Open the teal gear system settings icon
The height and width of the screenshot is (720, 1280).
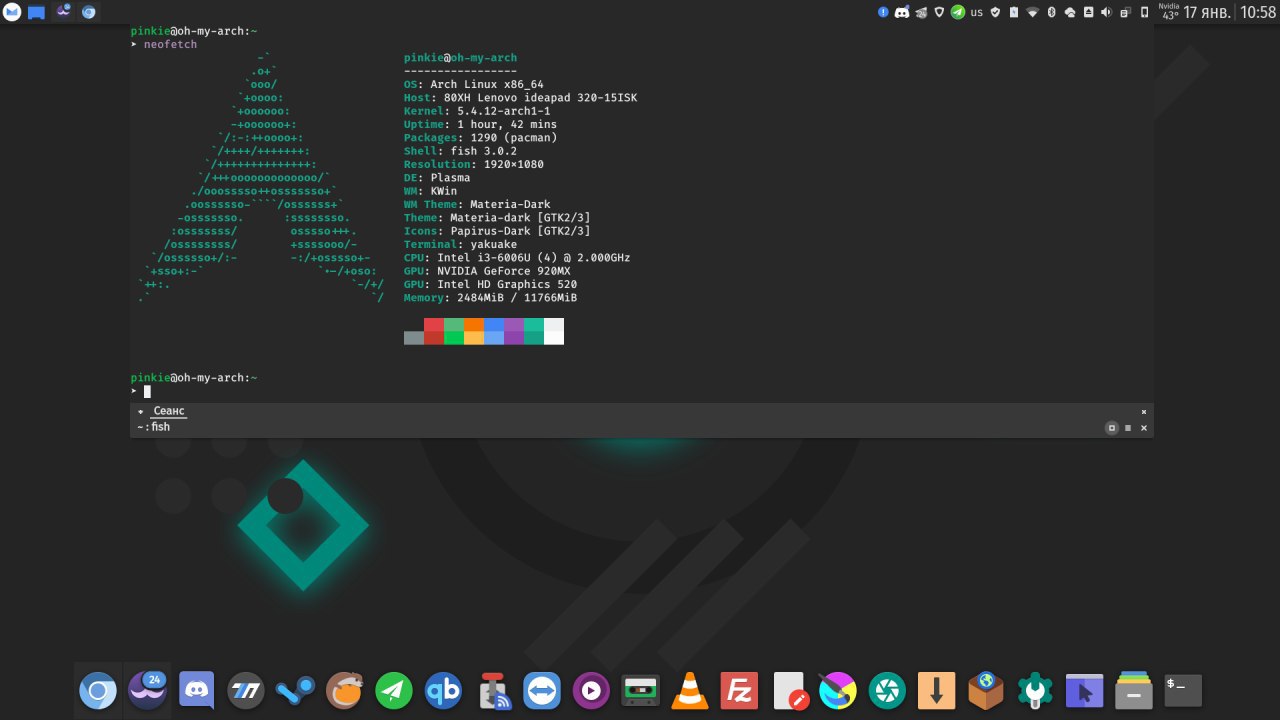click(x=1035, y=691)
